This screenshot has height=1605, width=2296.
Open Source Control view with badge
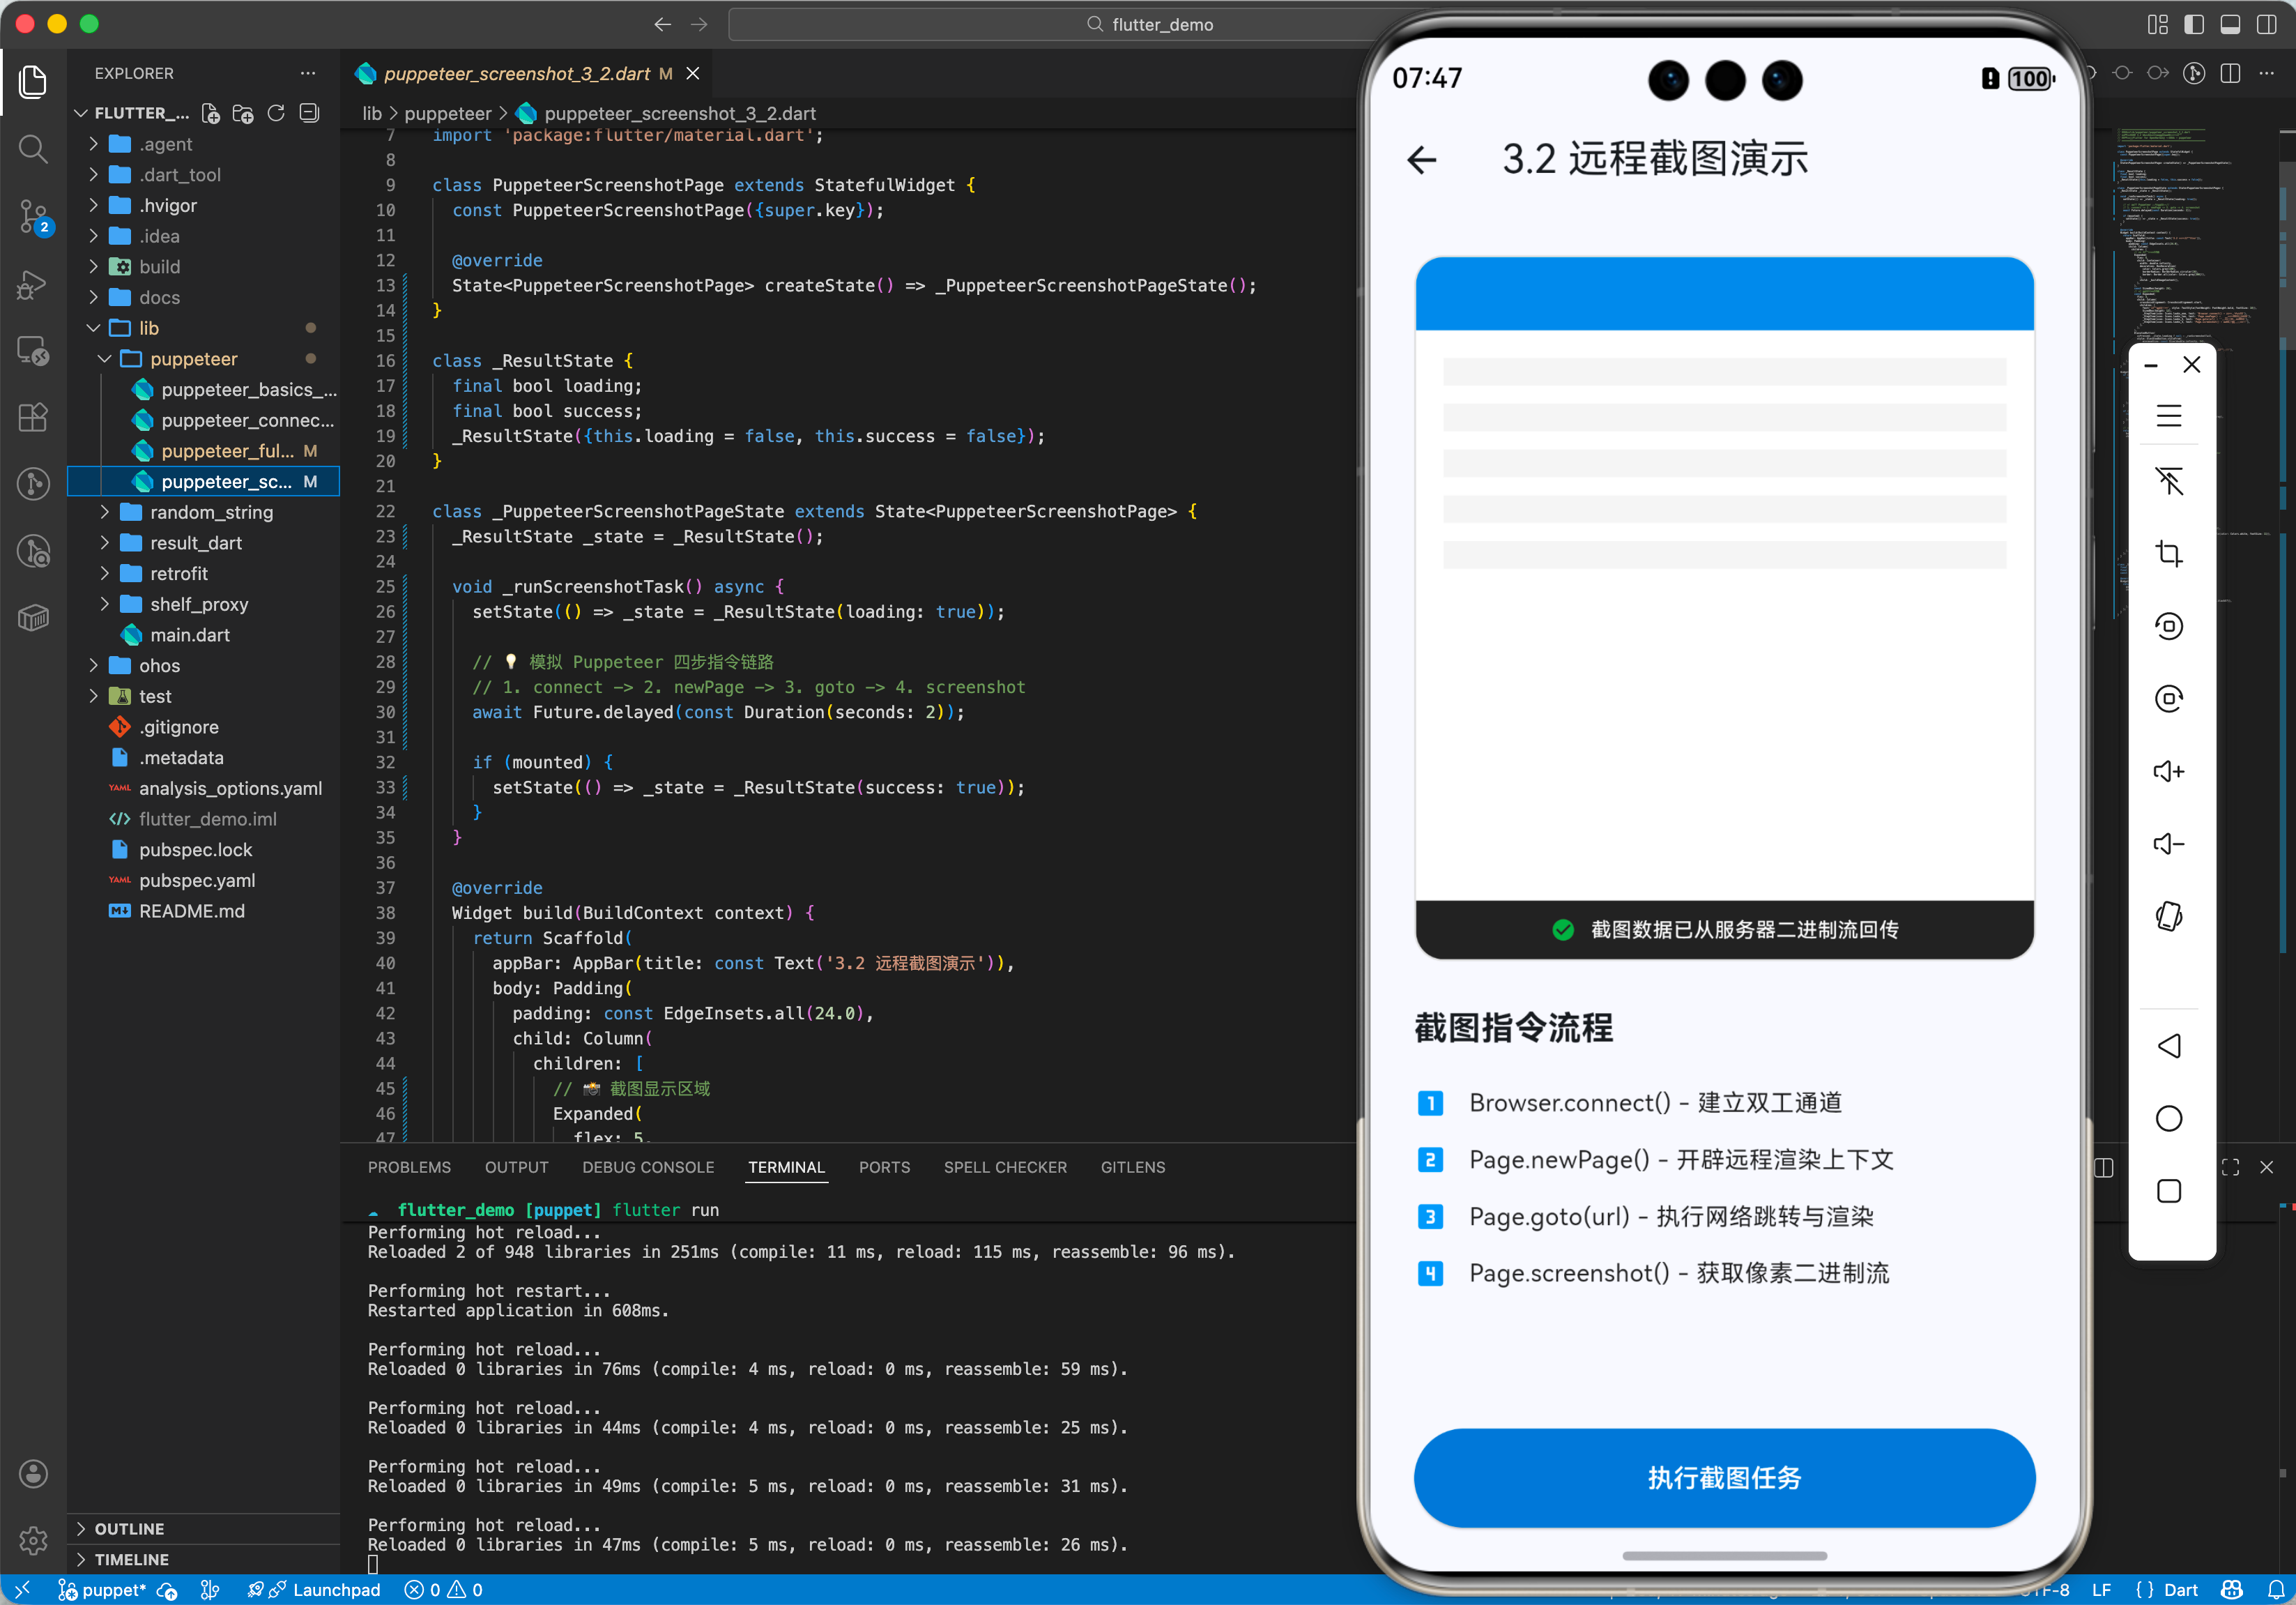pos(33,215)
